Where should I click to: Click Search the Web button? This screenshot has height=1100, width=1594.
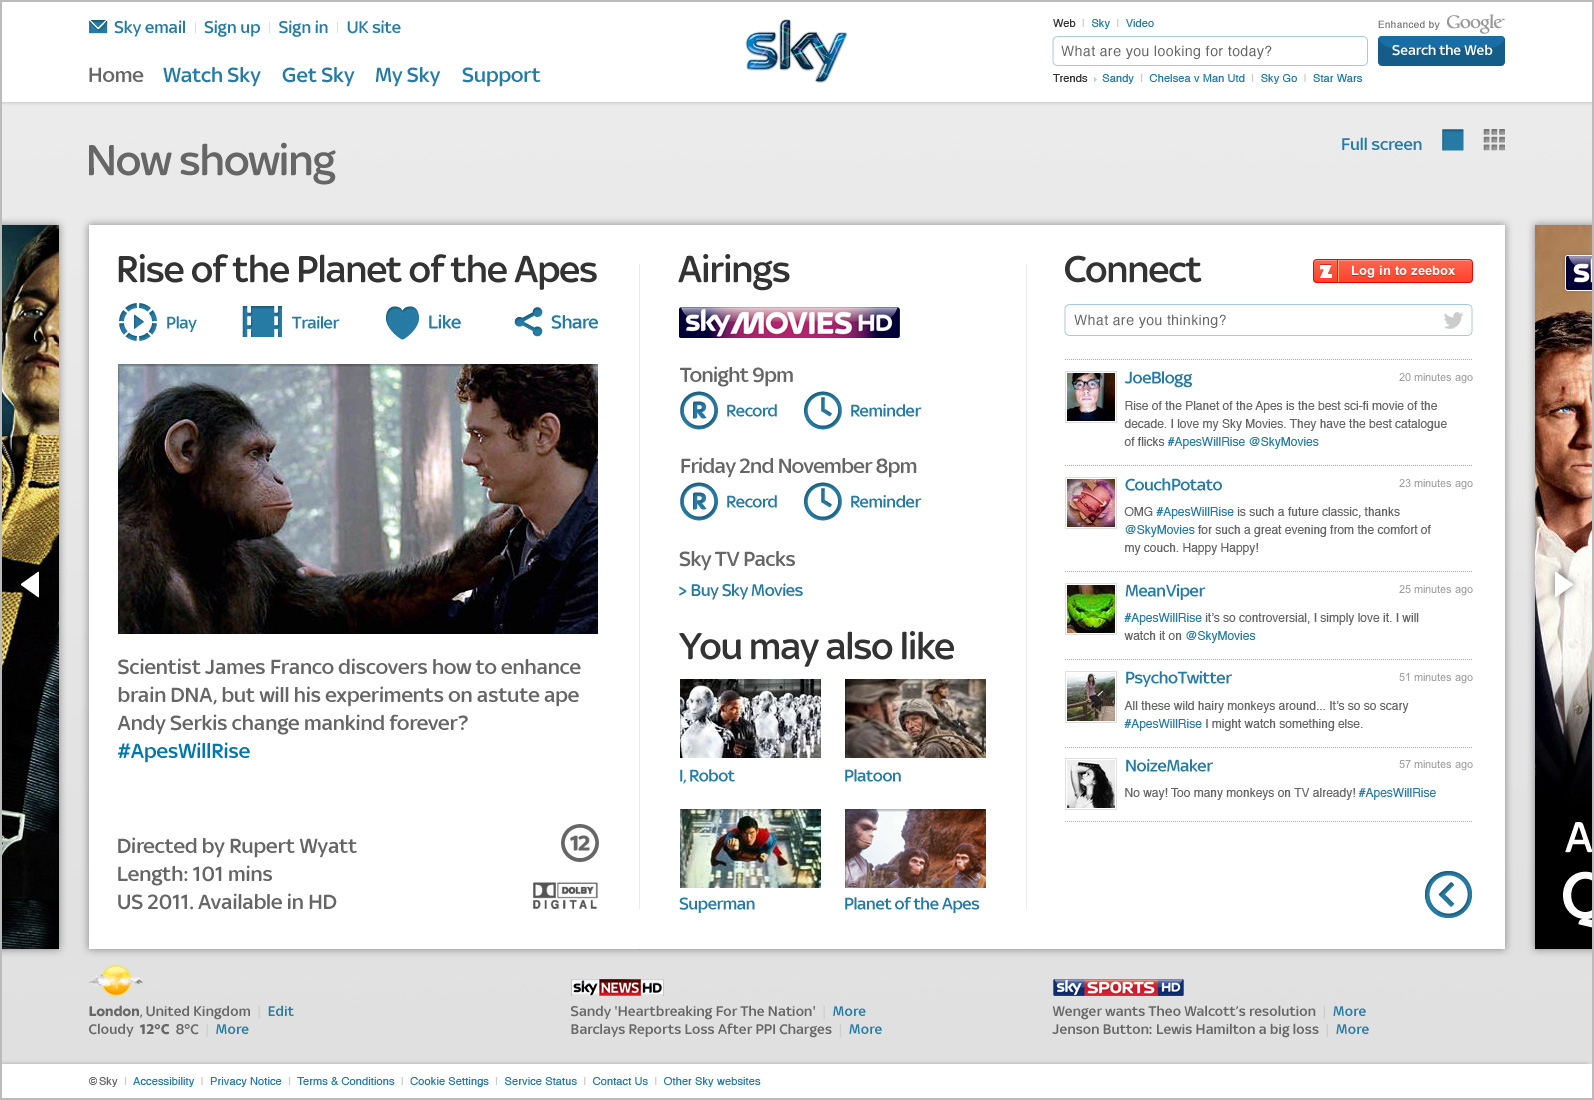click(x=1441, y=50)
